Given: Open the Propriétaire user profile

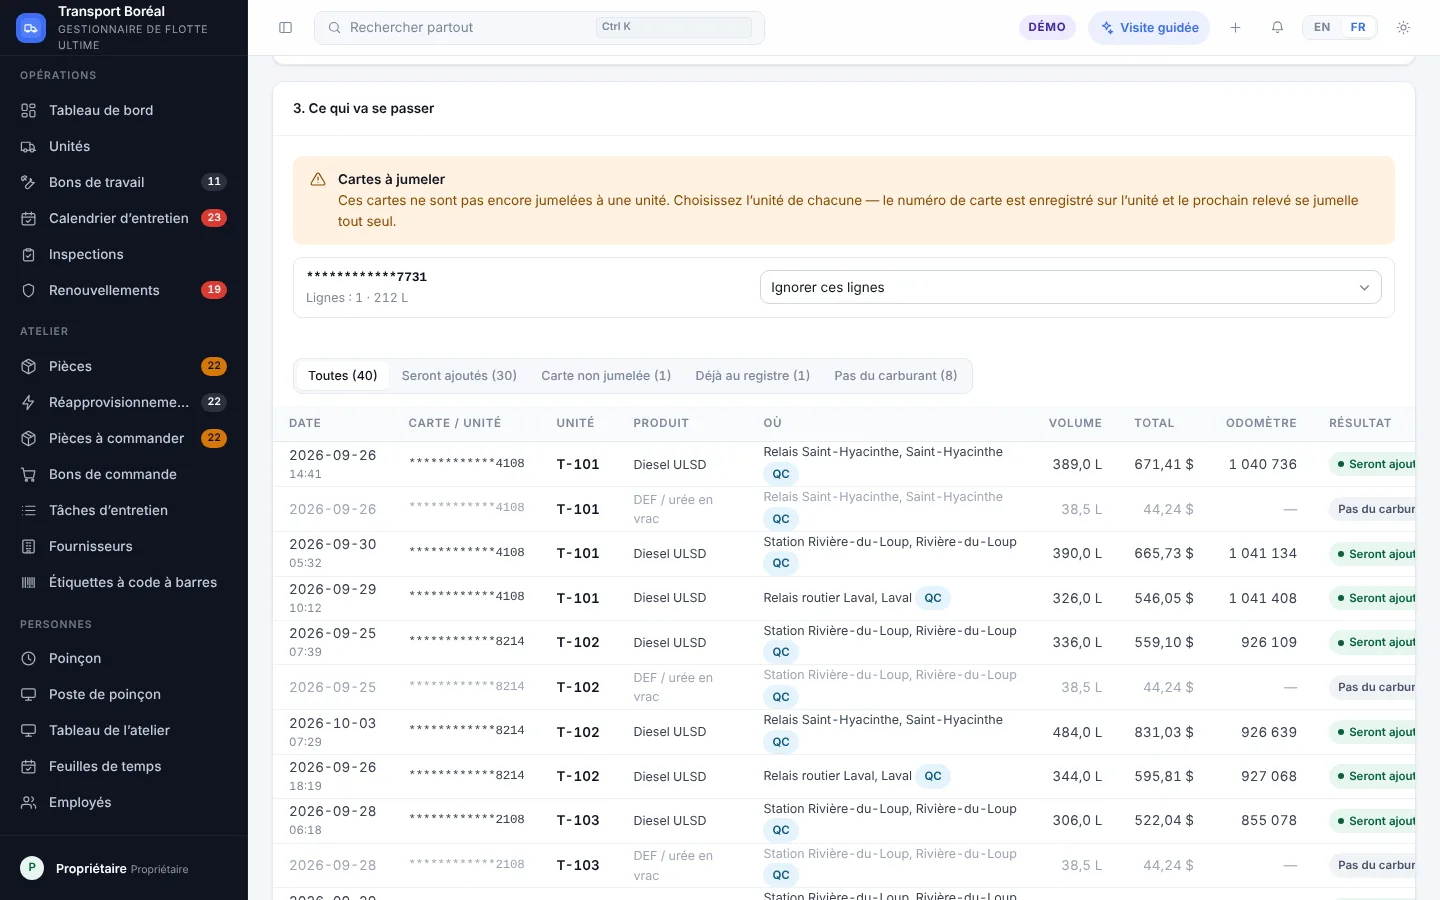Looking at the screenshot, I should click(124, 868).
